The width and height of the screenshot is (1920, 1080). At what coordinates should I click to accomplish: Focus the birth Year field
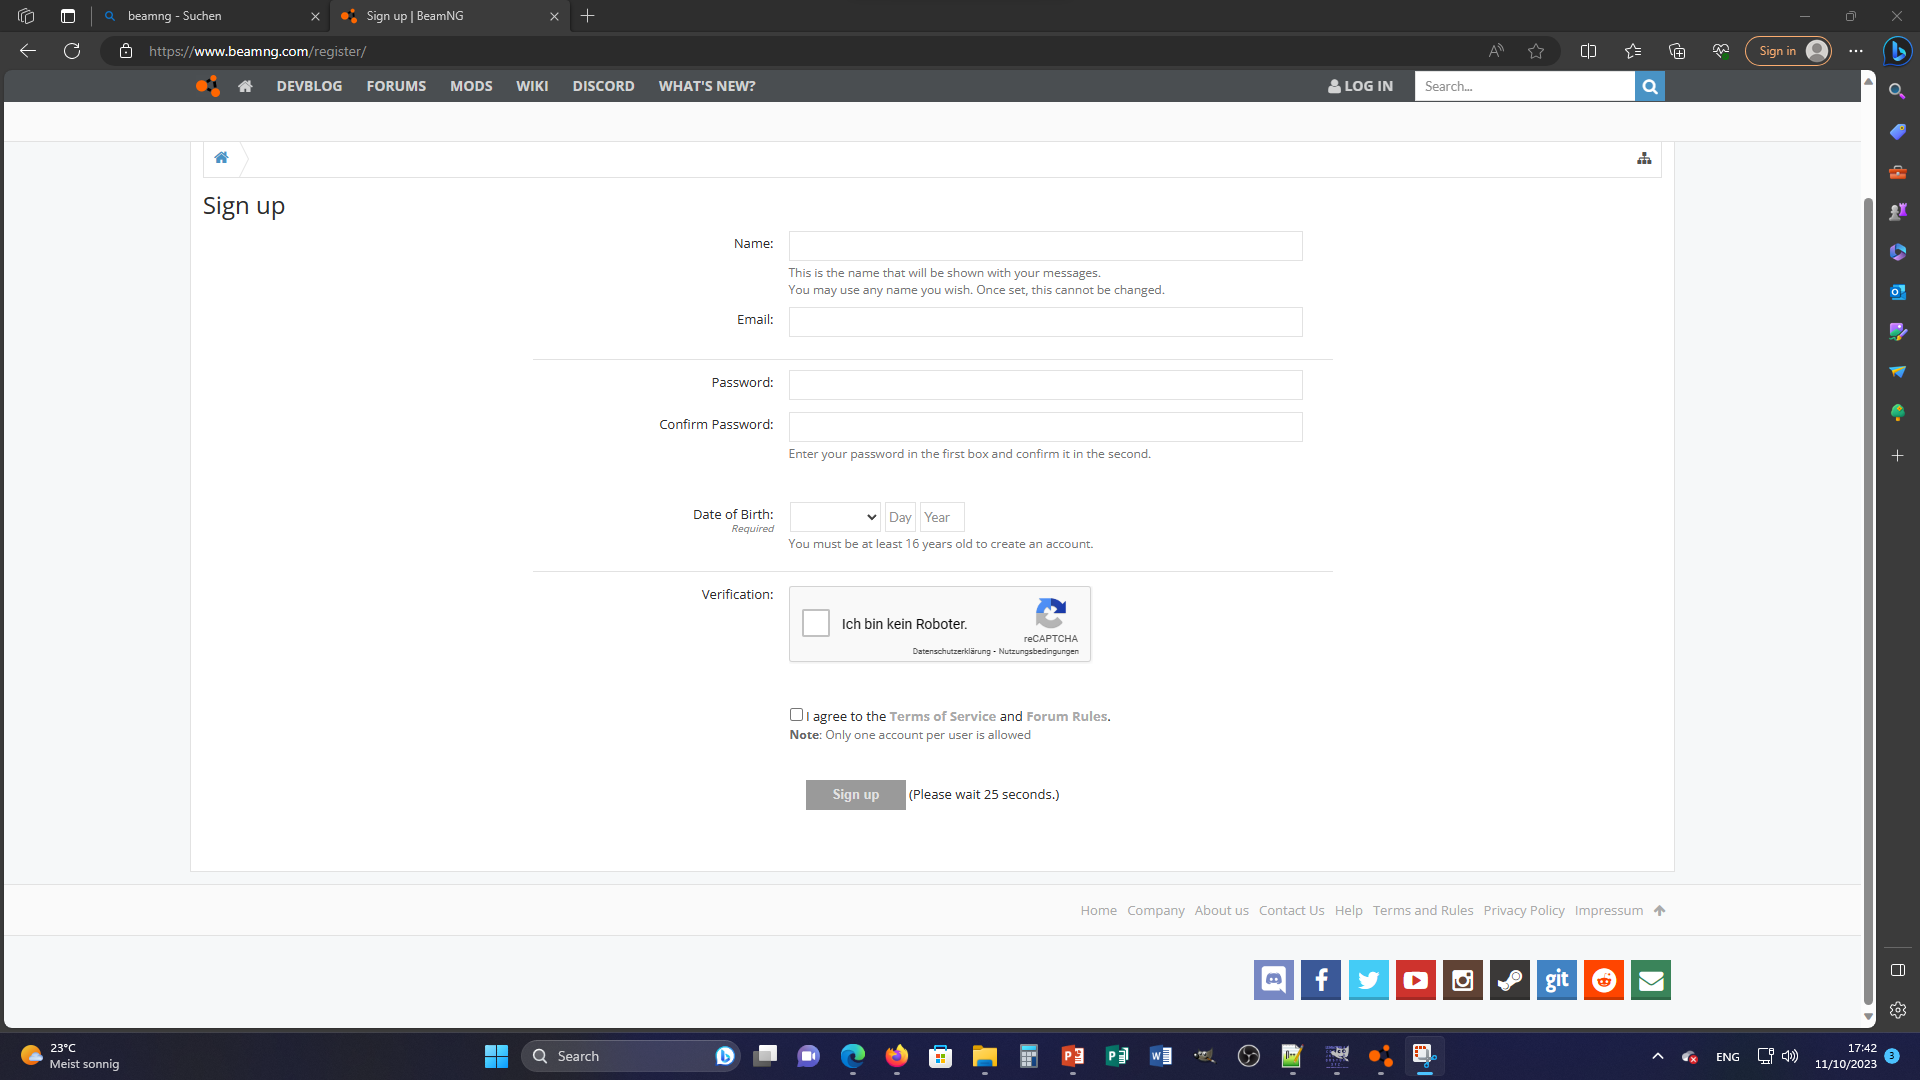click(942, 517)
